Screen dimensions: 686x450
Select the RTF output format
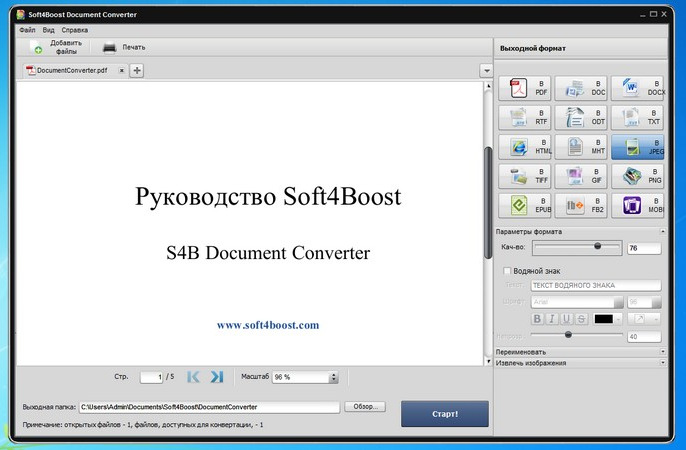pyautogui.click(x=524, y=117)
